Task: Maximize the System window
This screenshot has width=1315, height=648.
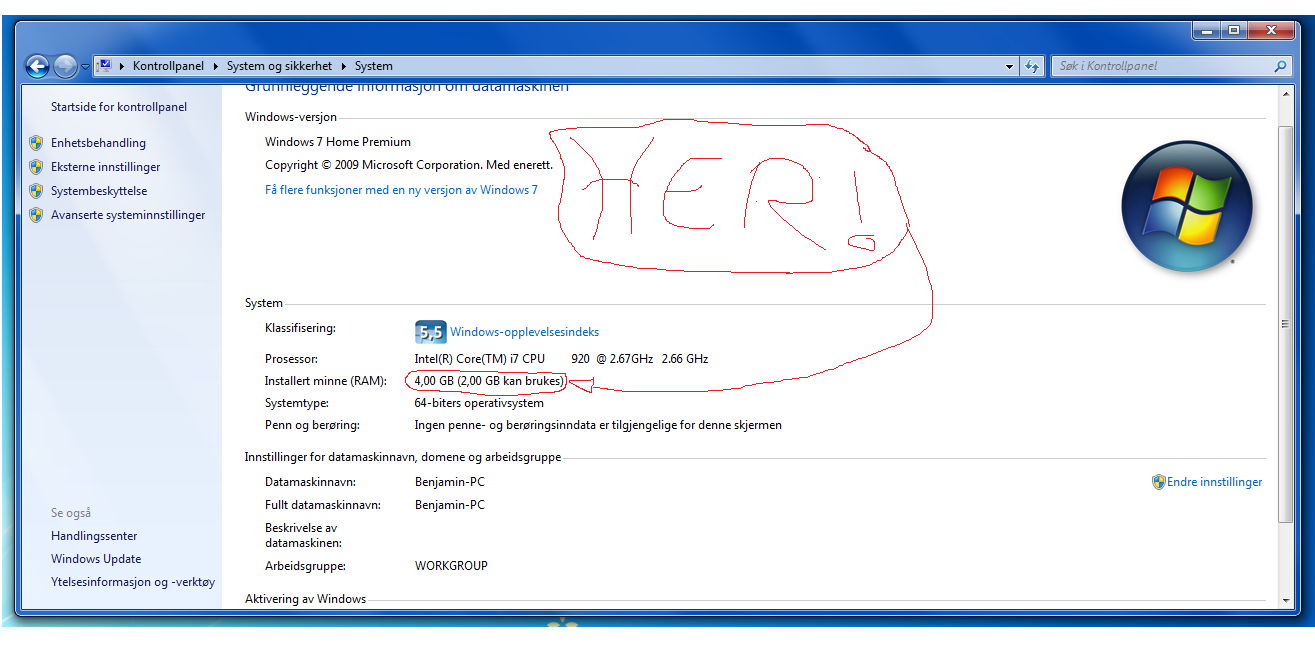Action: point(1234,31)
